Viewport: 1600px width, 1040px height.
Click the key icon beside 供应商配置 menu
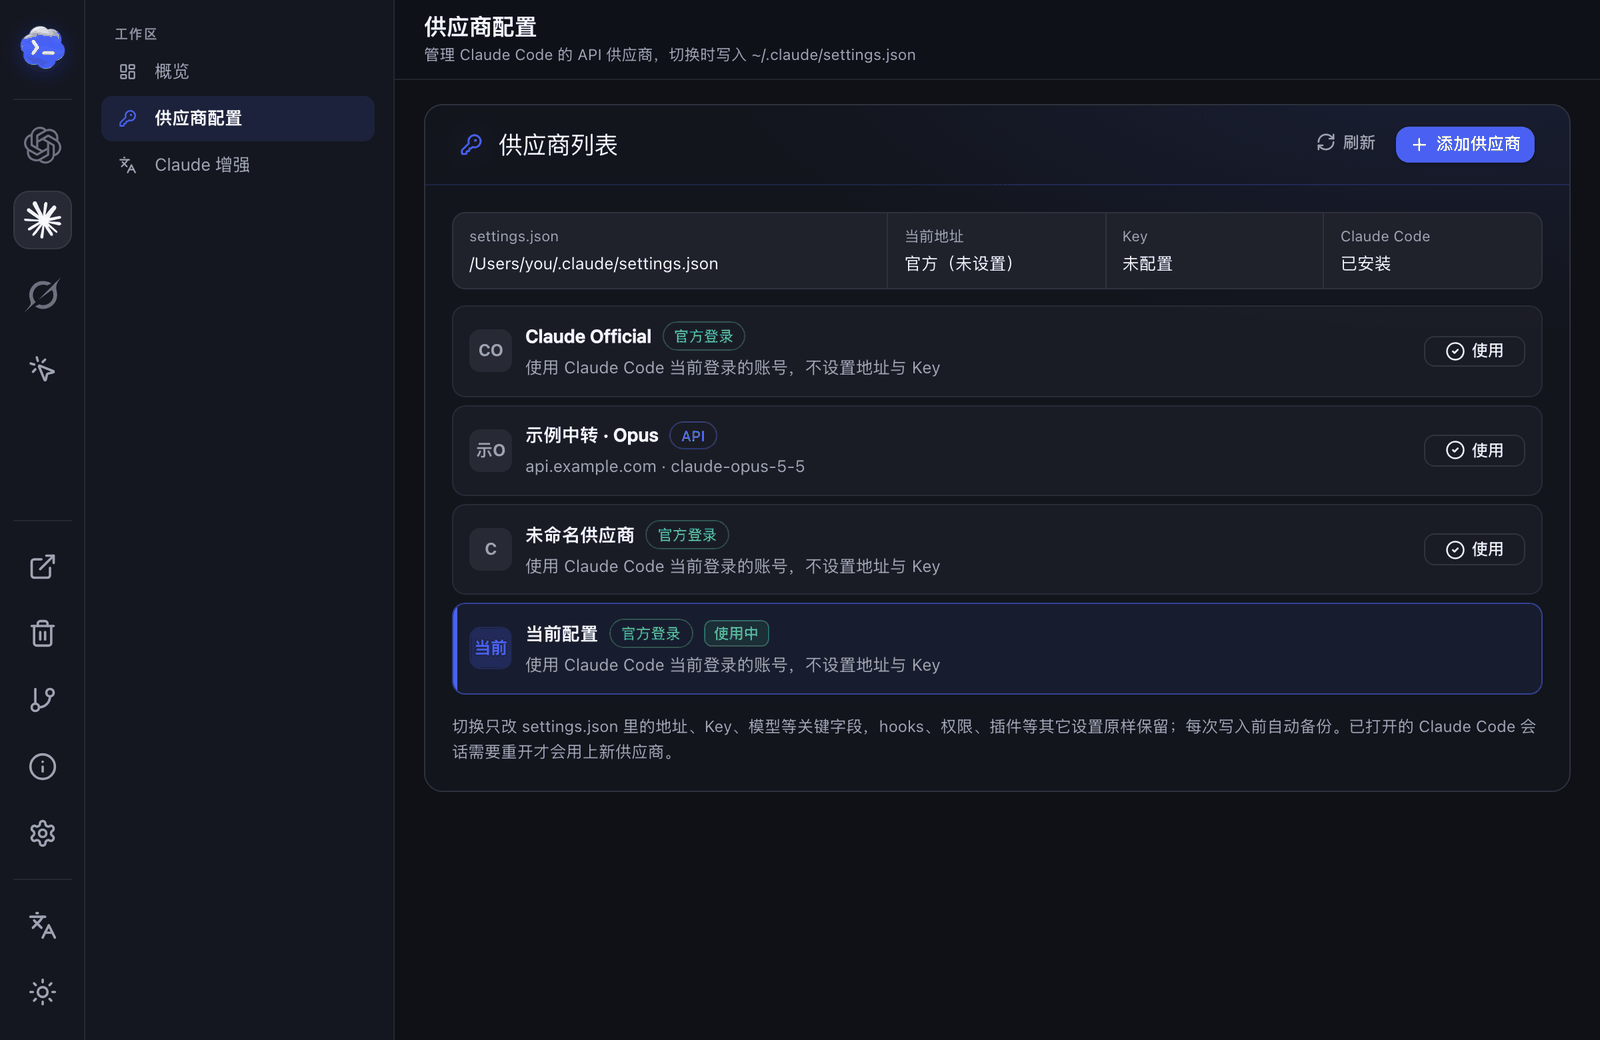pos(127,118)
